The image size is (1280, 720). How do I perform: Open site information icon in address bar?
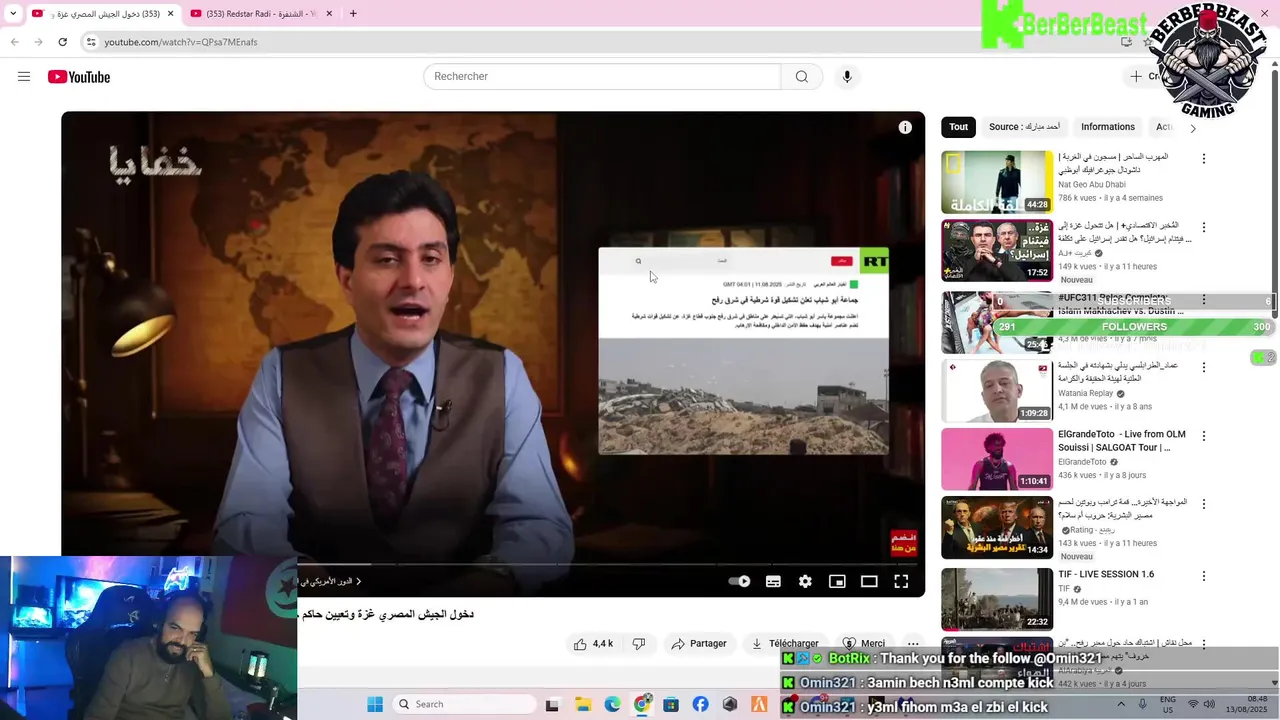click(x=91, y=42)
